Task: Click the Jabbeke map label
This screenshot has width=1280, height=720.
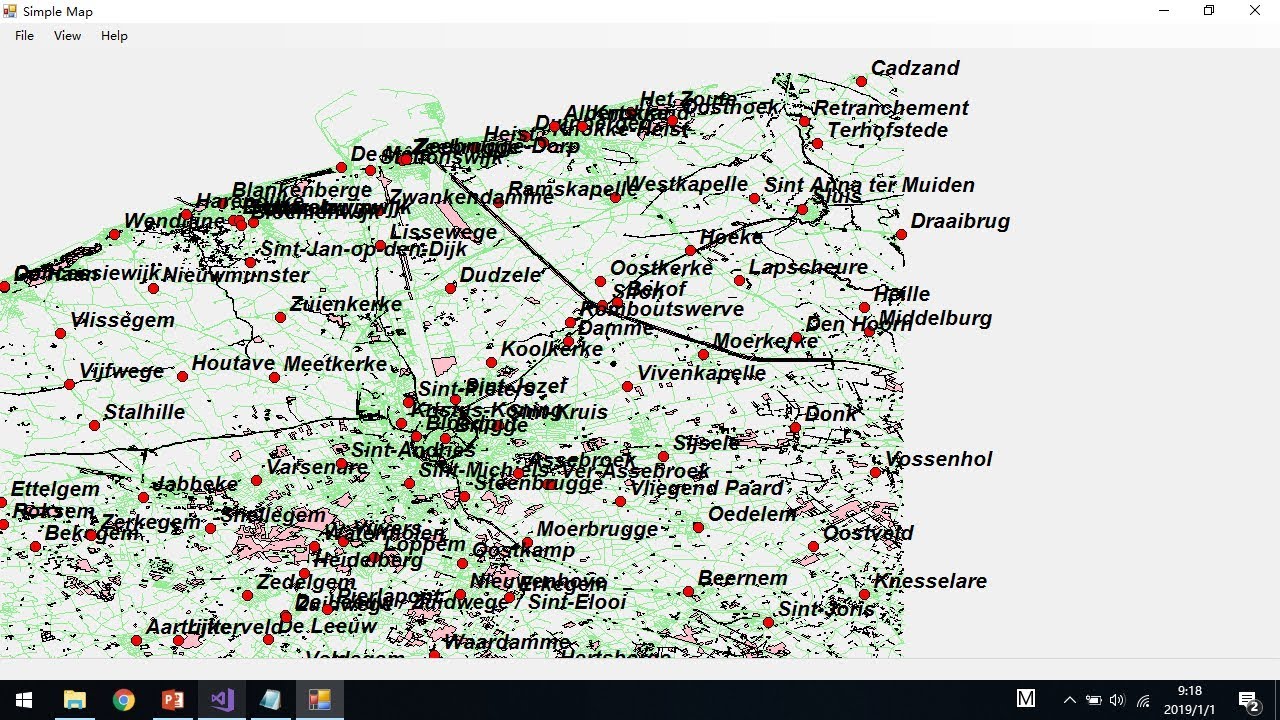Action: (x=195, y=484)
